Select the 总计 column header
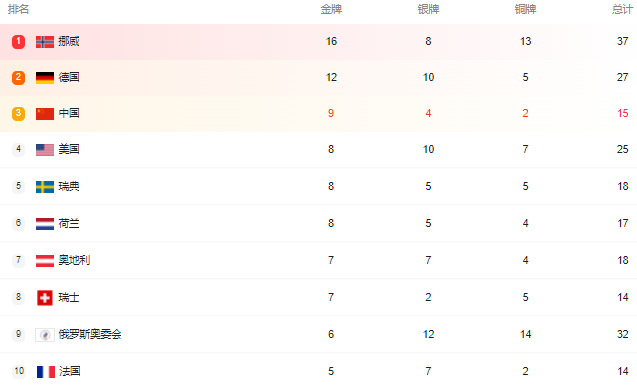Screen dimensions: 637x385 [622, 9]
